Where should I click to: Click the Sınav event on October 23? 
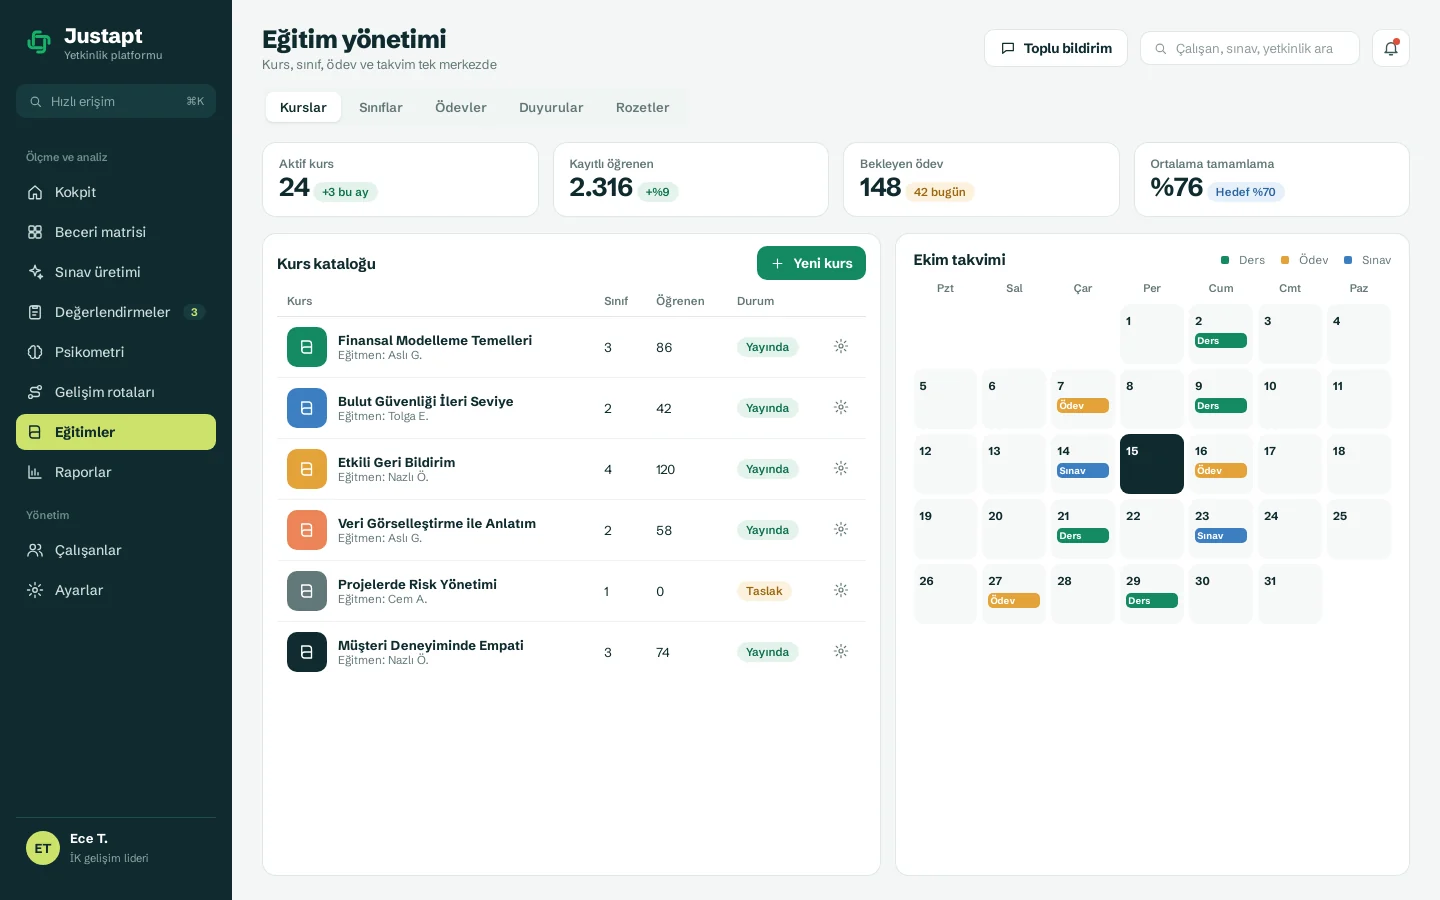(1221, 536)
